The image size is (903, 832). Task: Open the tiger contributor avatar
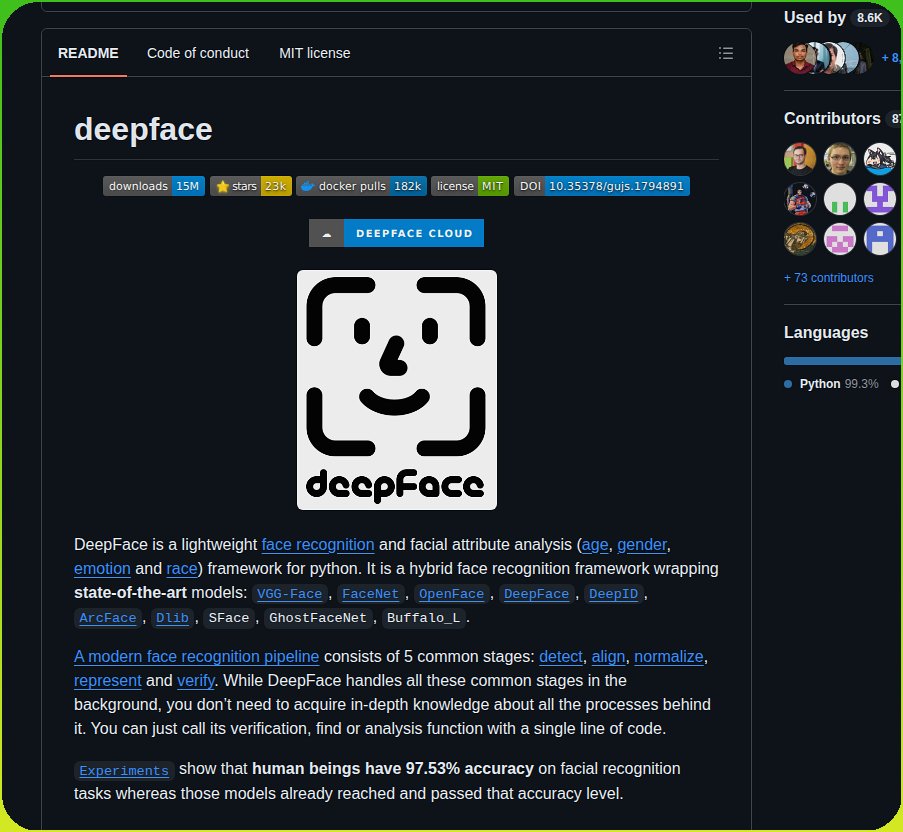799,238
